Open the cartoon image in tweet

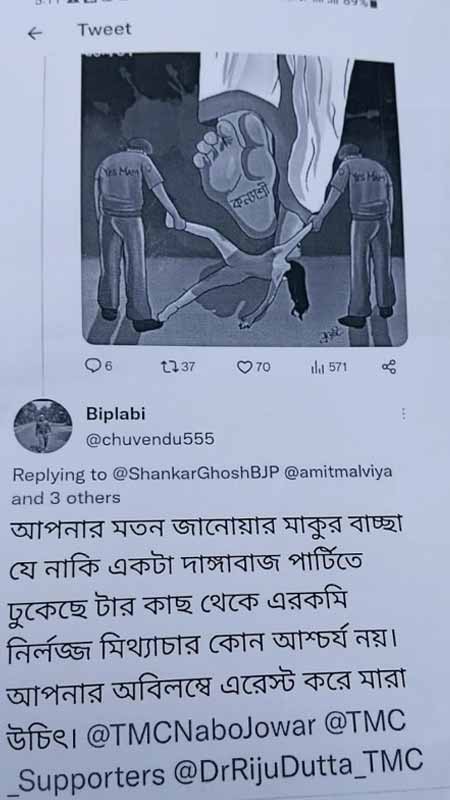pos(243,198)
